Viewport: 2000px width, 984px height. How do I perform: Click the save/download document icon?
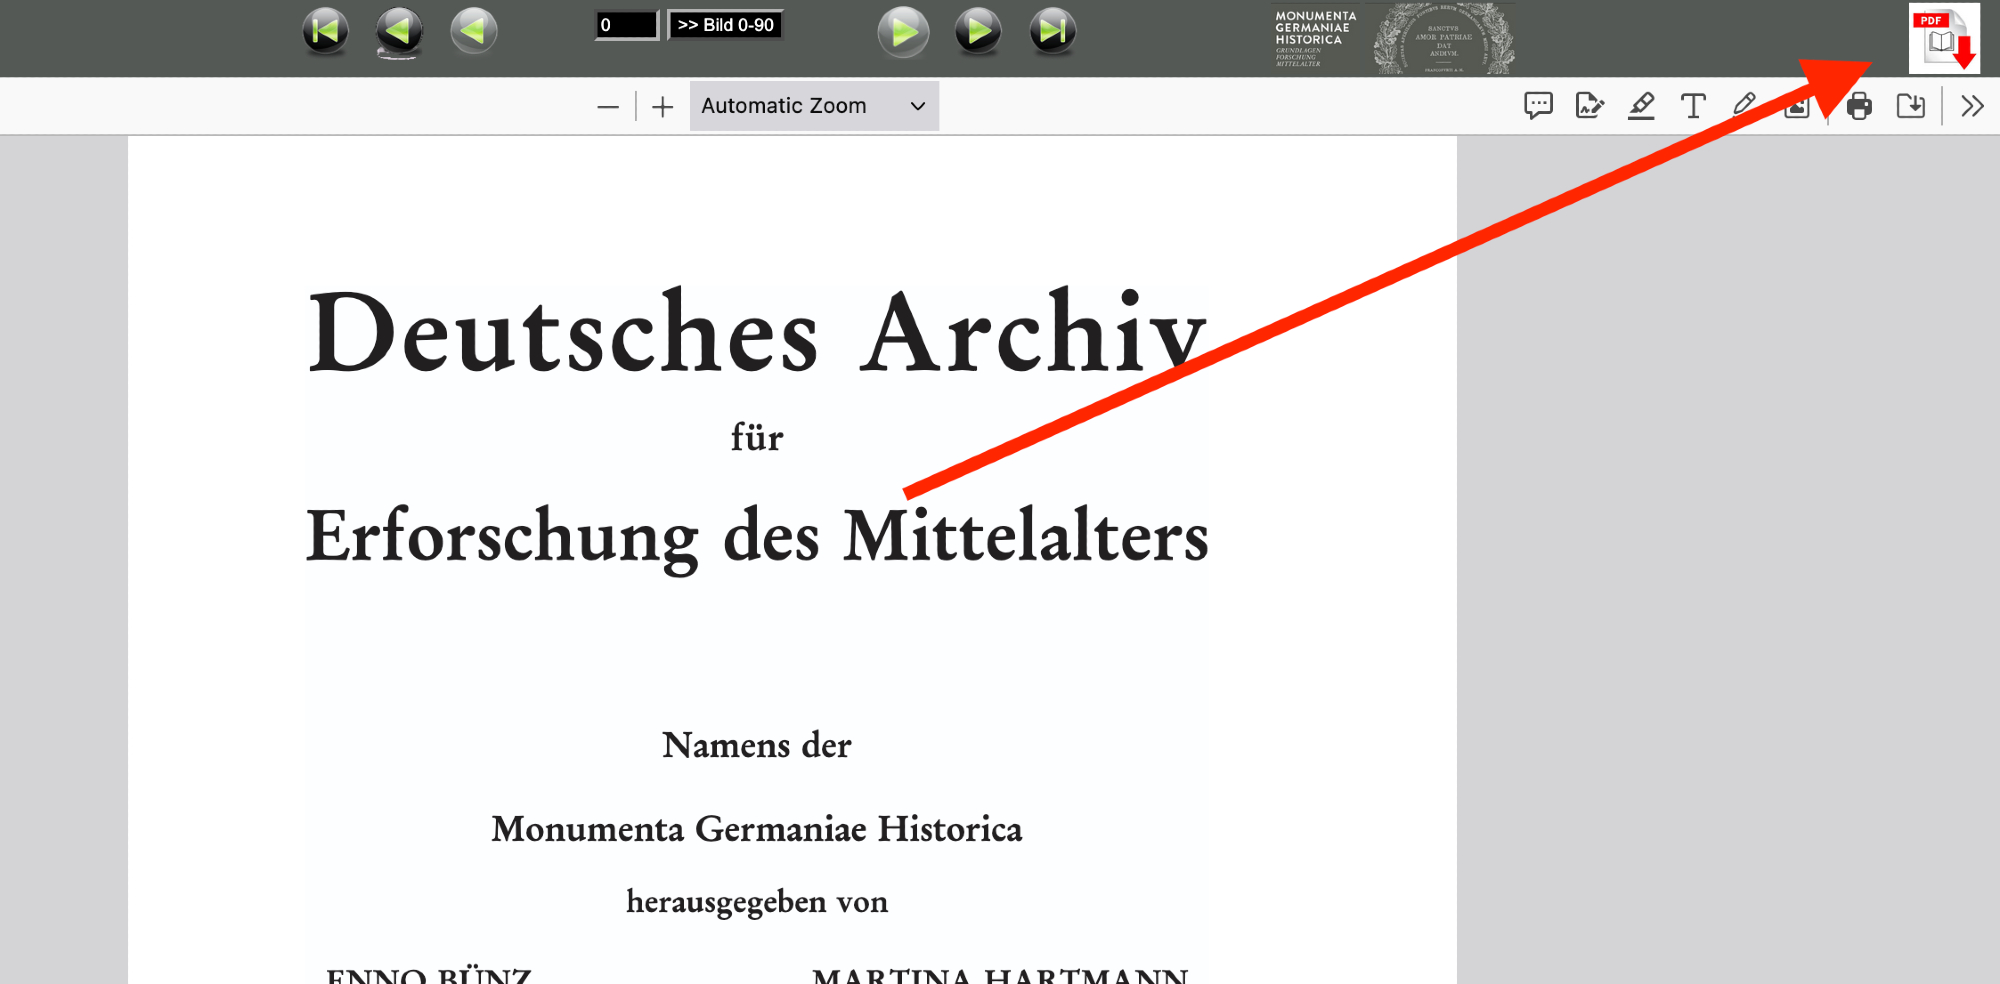1911,106
